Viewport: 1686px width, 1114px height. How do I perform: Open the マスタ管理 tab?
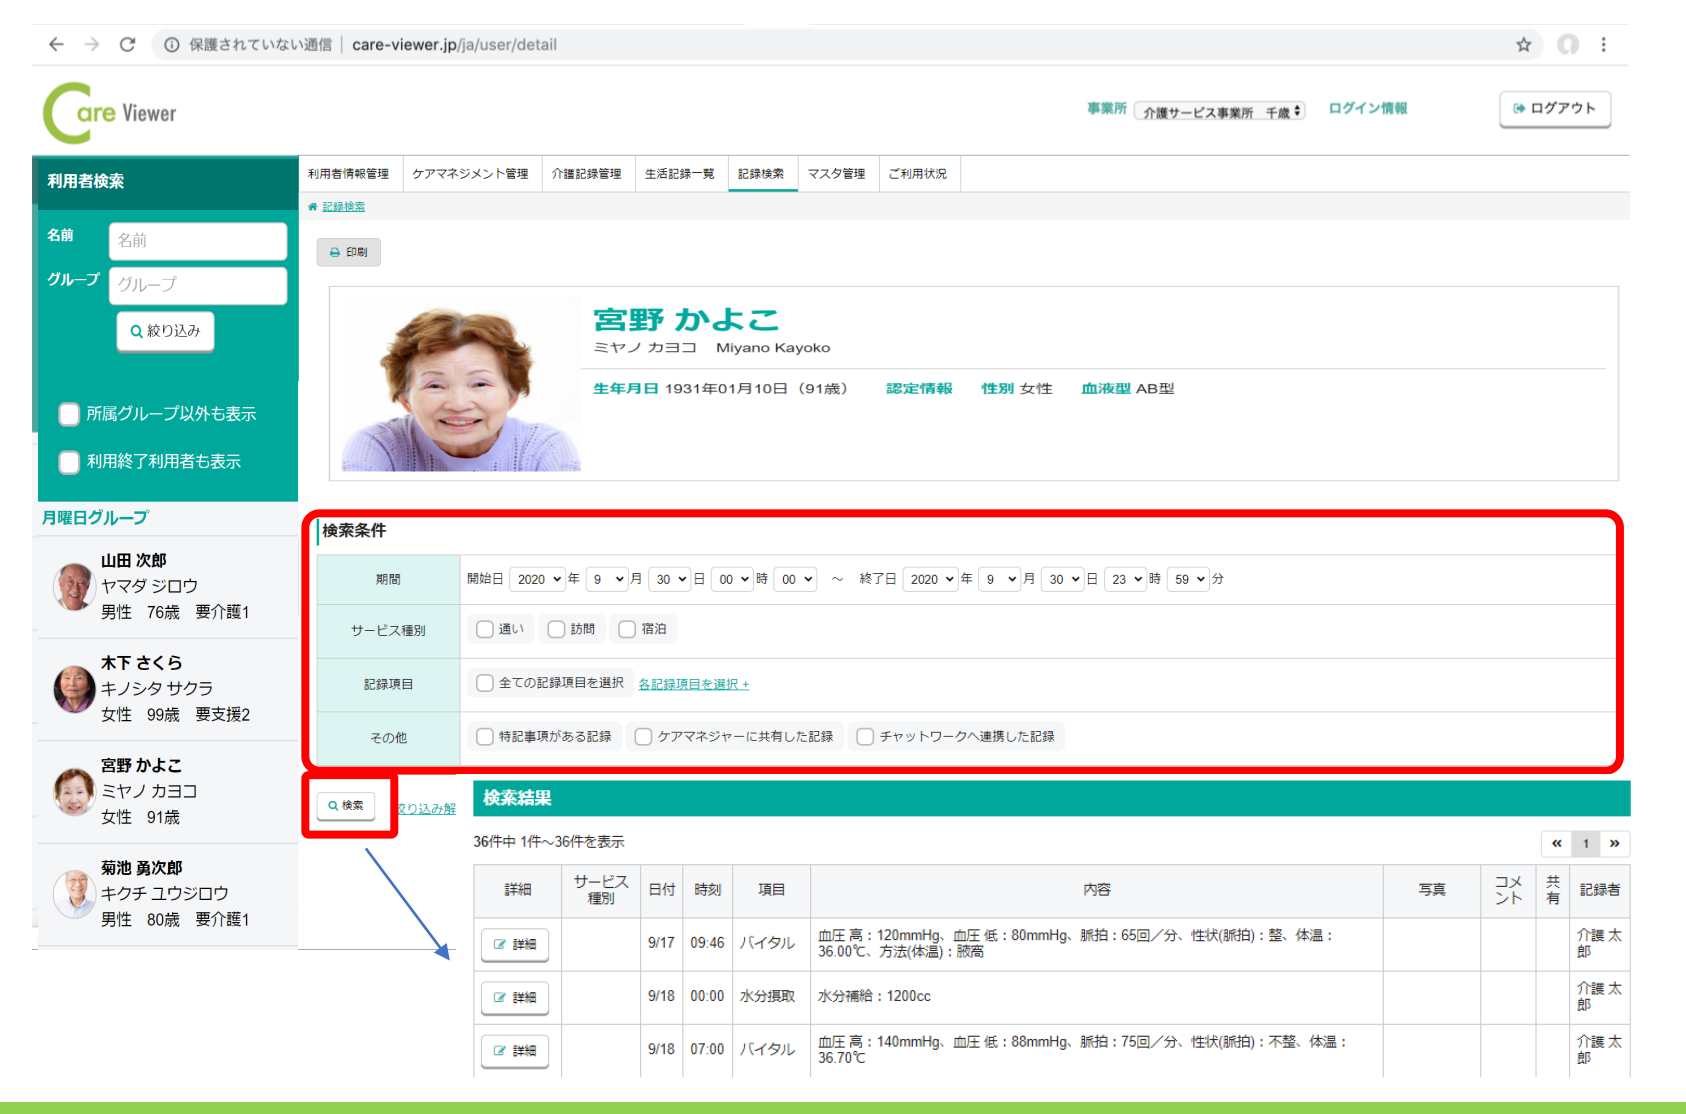pos(836,174)
